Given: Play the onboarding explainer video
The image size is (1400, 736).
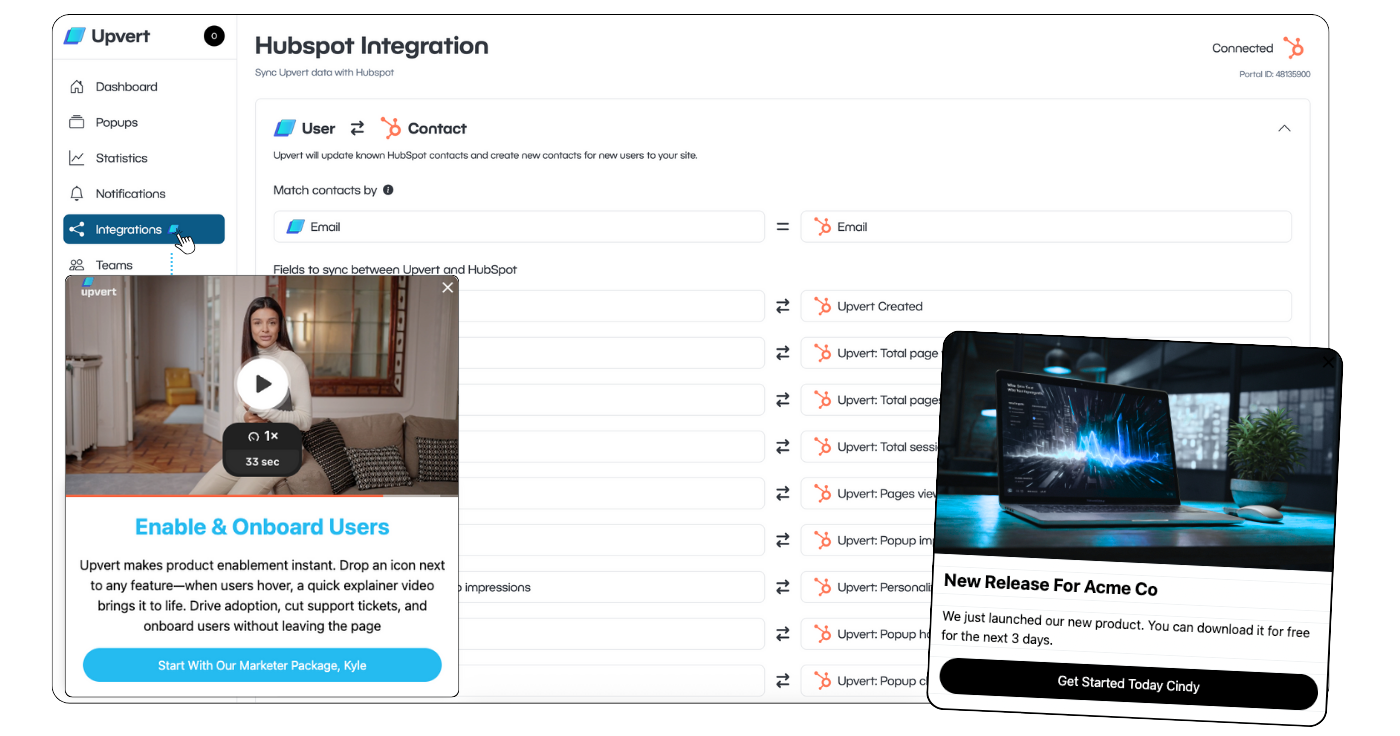Looking at the screenshot, I should click(x=262, y=384).
